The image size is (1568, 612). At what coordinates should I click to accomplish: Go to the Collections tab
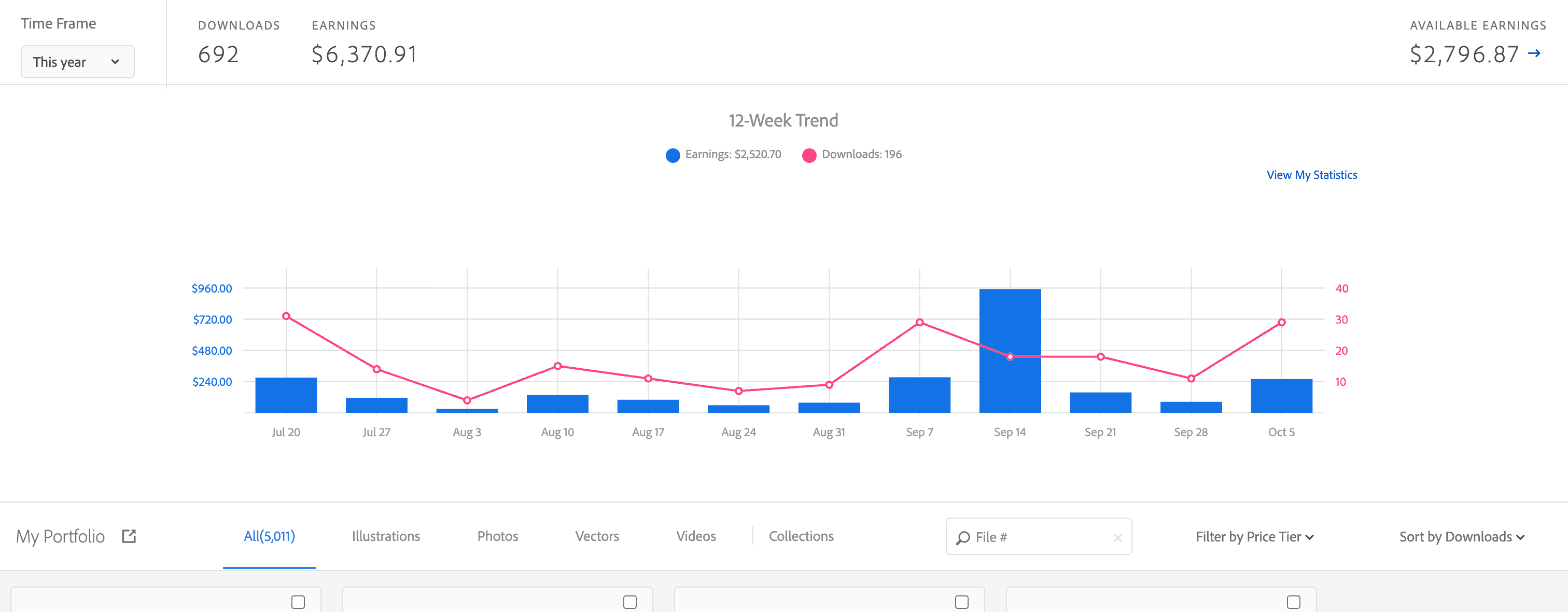coord(801,536)
